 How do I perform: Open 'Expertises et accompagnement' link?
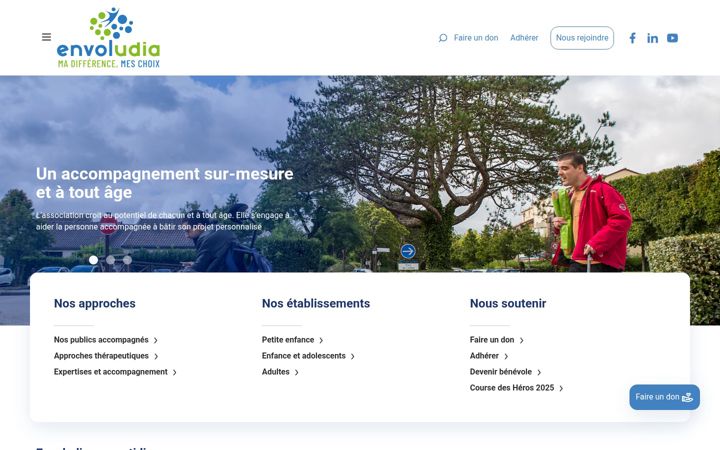[x=115, y=372]
